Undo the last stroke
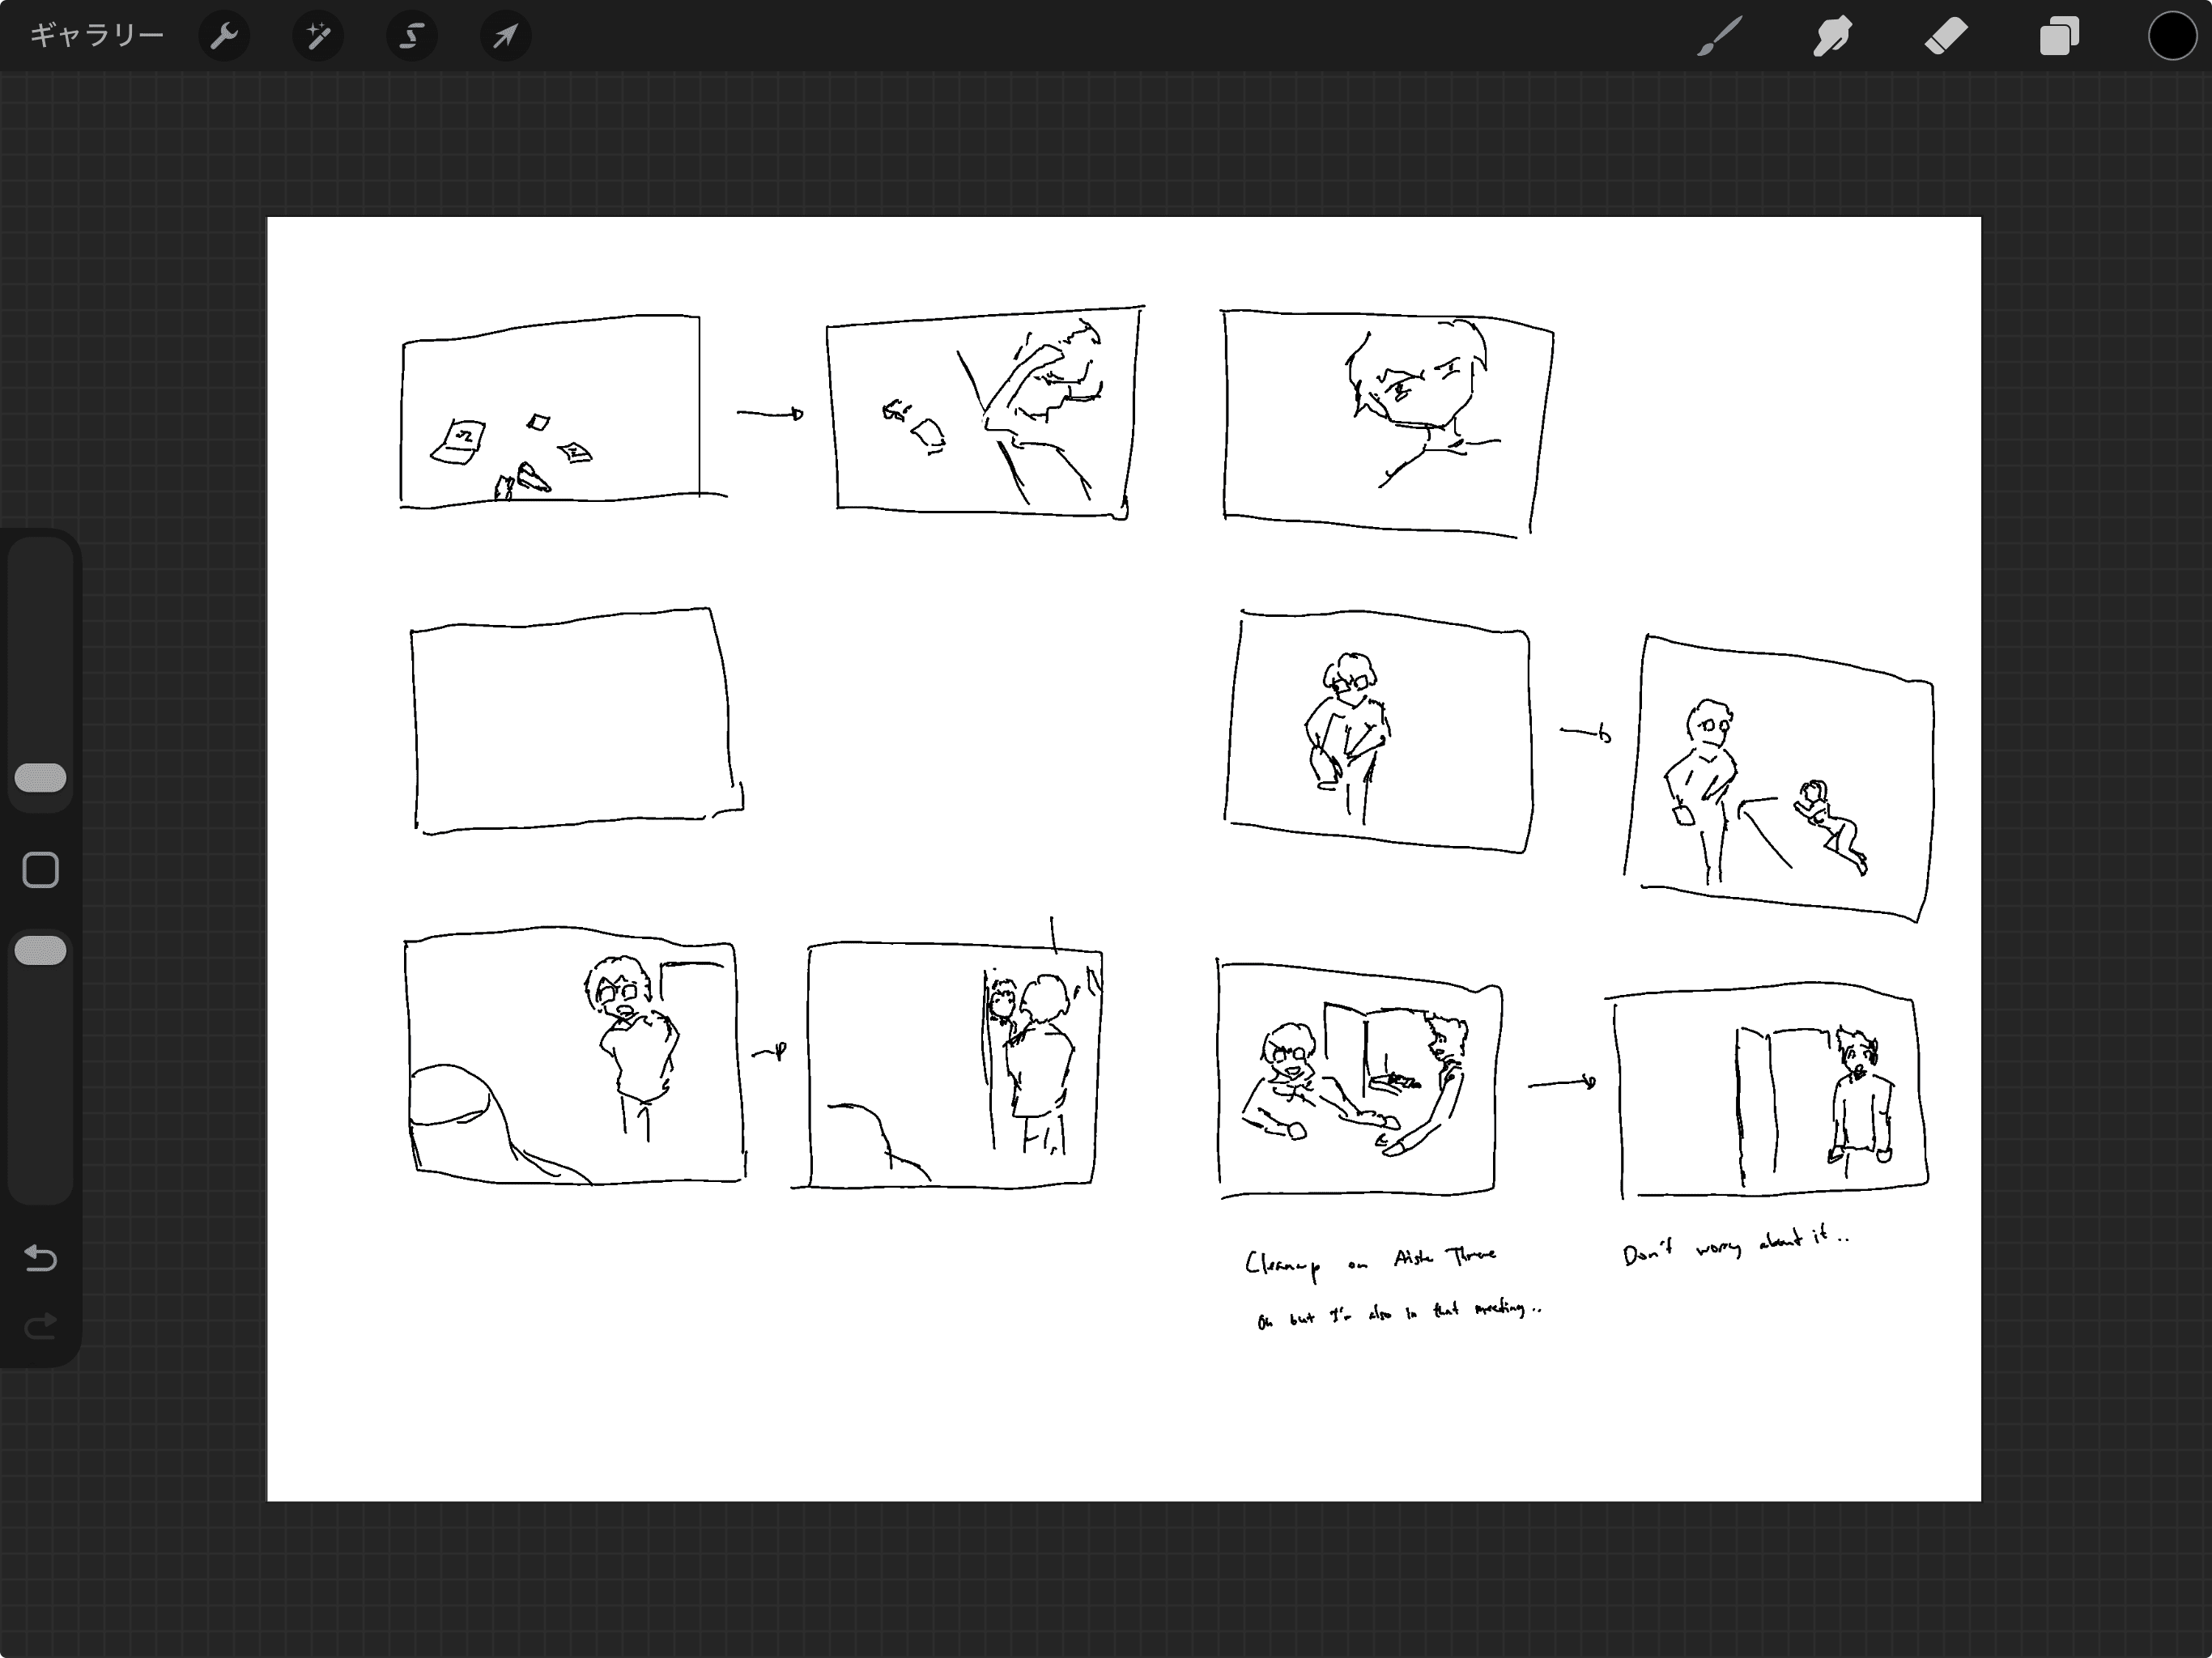The width and height of the screenshot is (2212, 1658). coord(41,1257)
